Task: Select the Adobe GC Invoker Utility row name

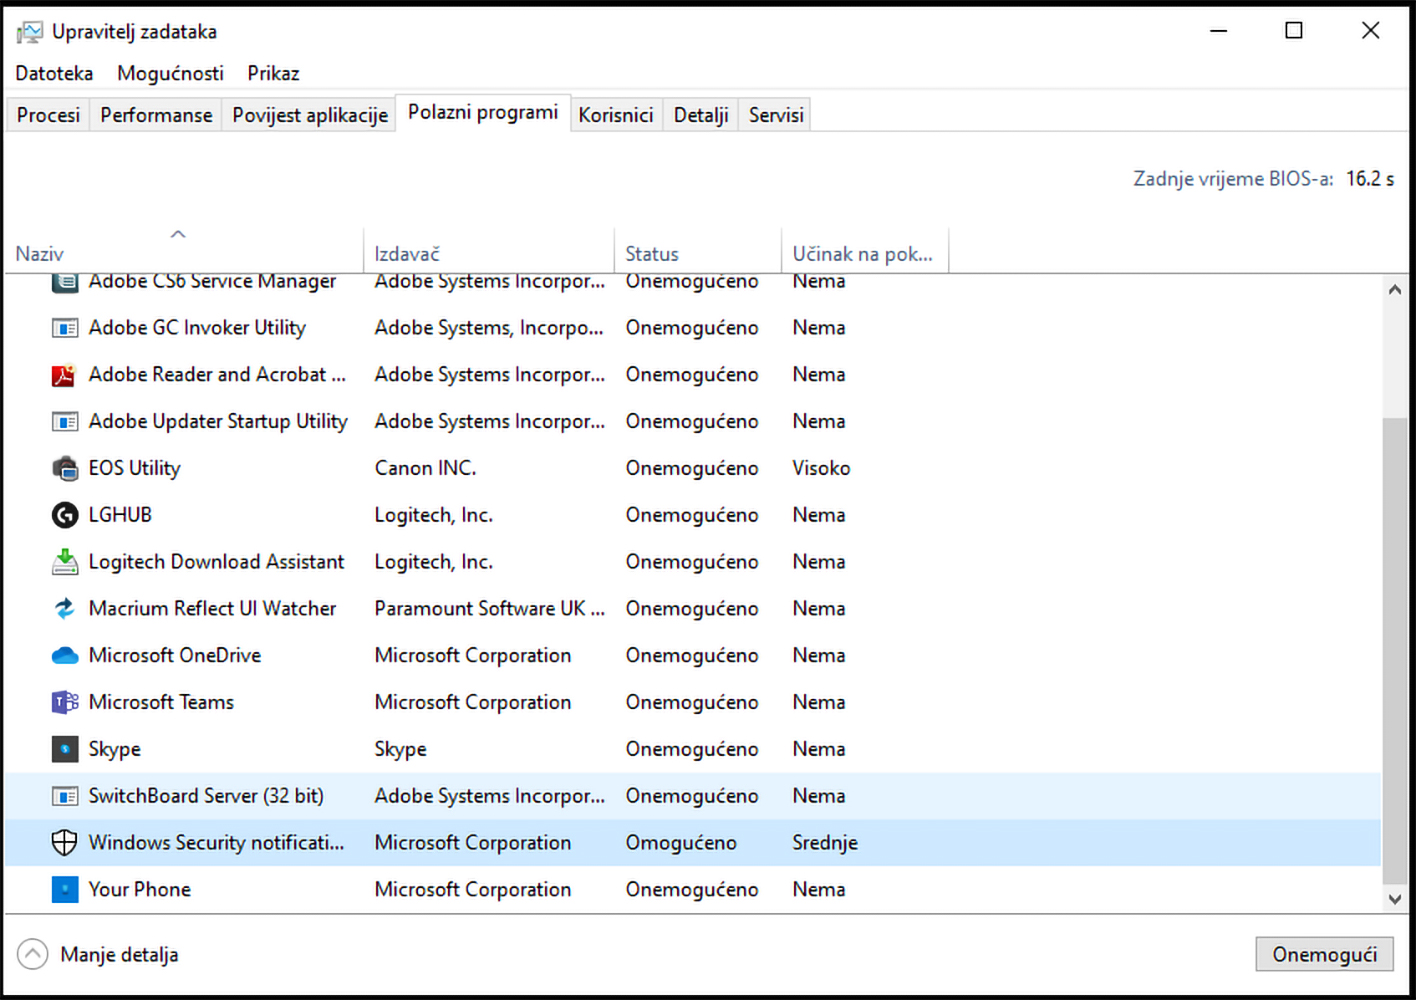Action: coord(197,328)
